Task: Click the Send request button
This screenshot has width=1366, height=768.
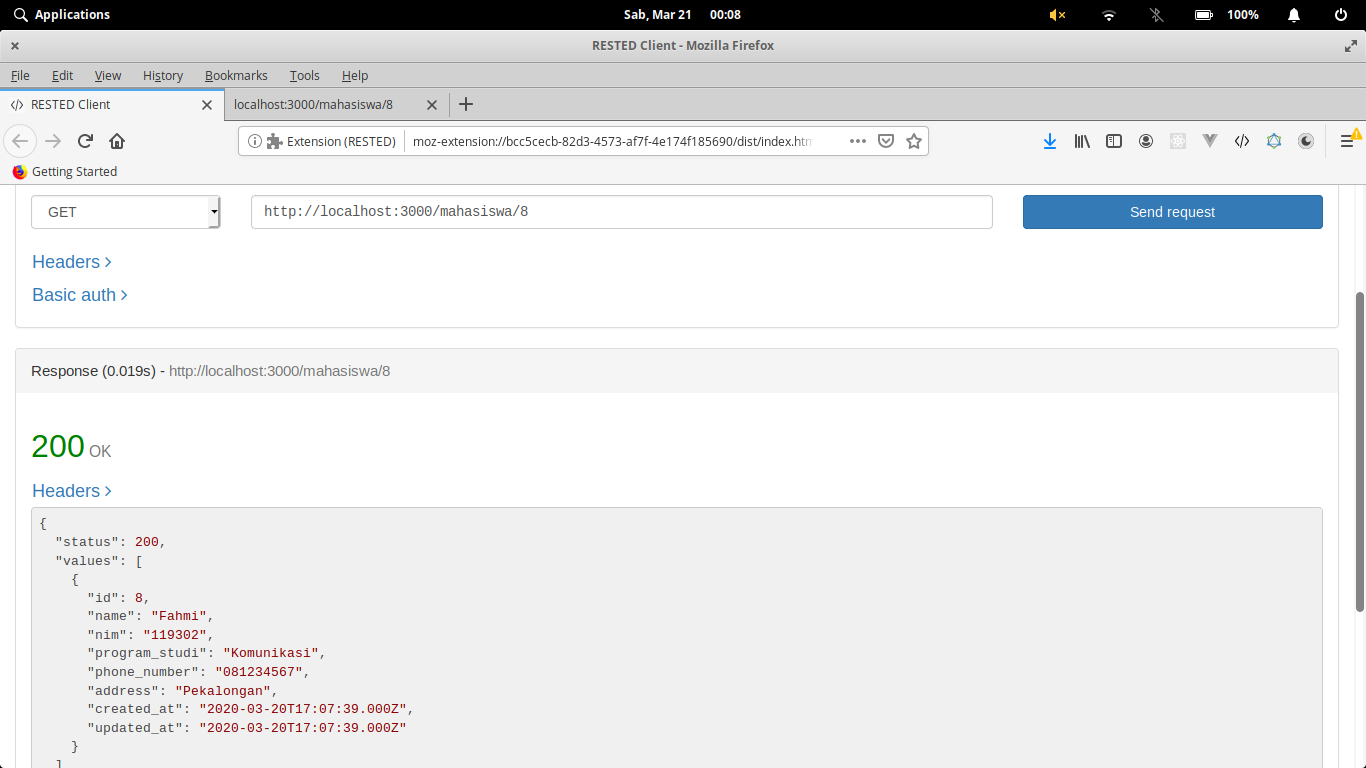Action: click(1171, 212)
